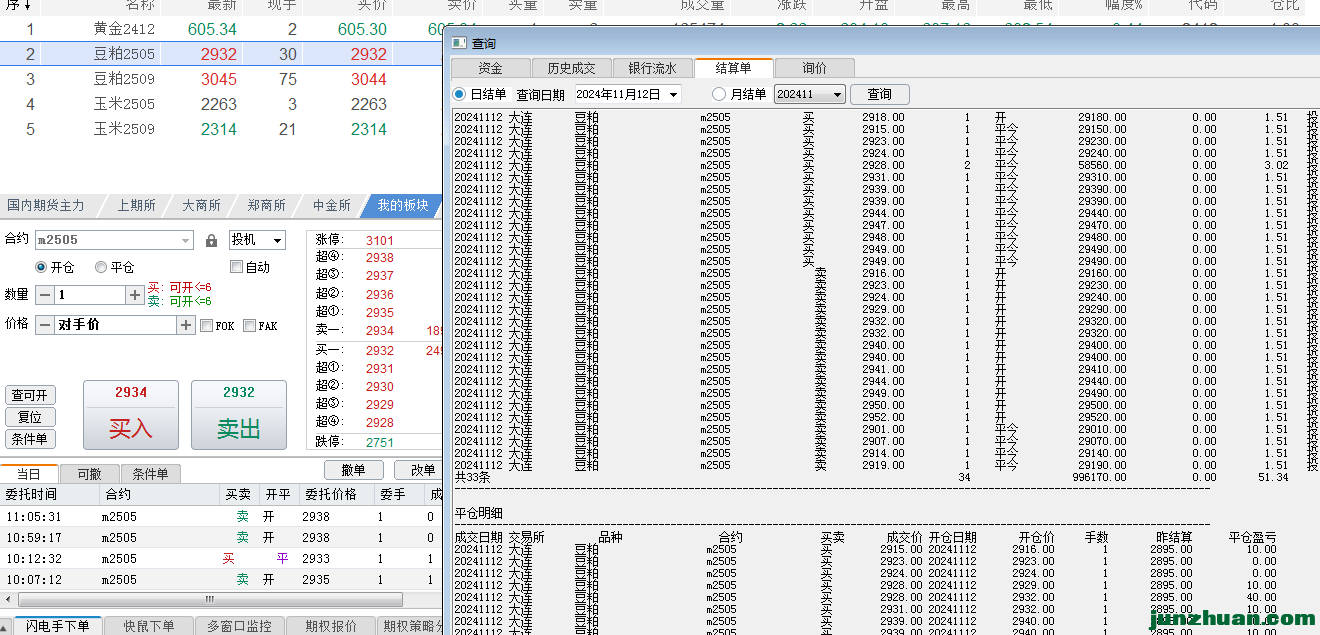Image resolution: width=1320 pixels, height=635 pixels.
Task: Select the 我的板块 tab
Action: click(x=402, y=205)
